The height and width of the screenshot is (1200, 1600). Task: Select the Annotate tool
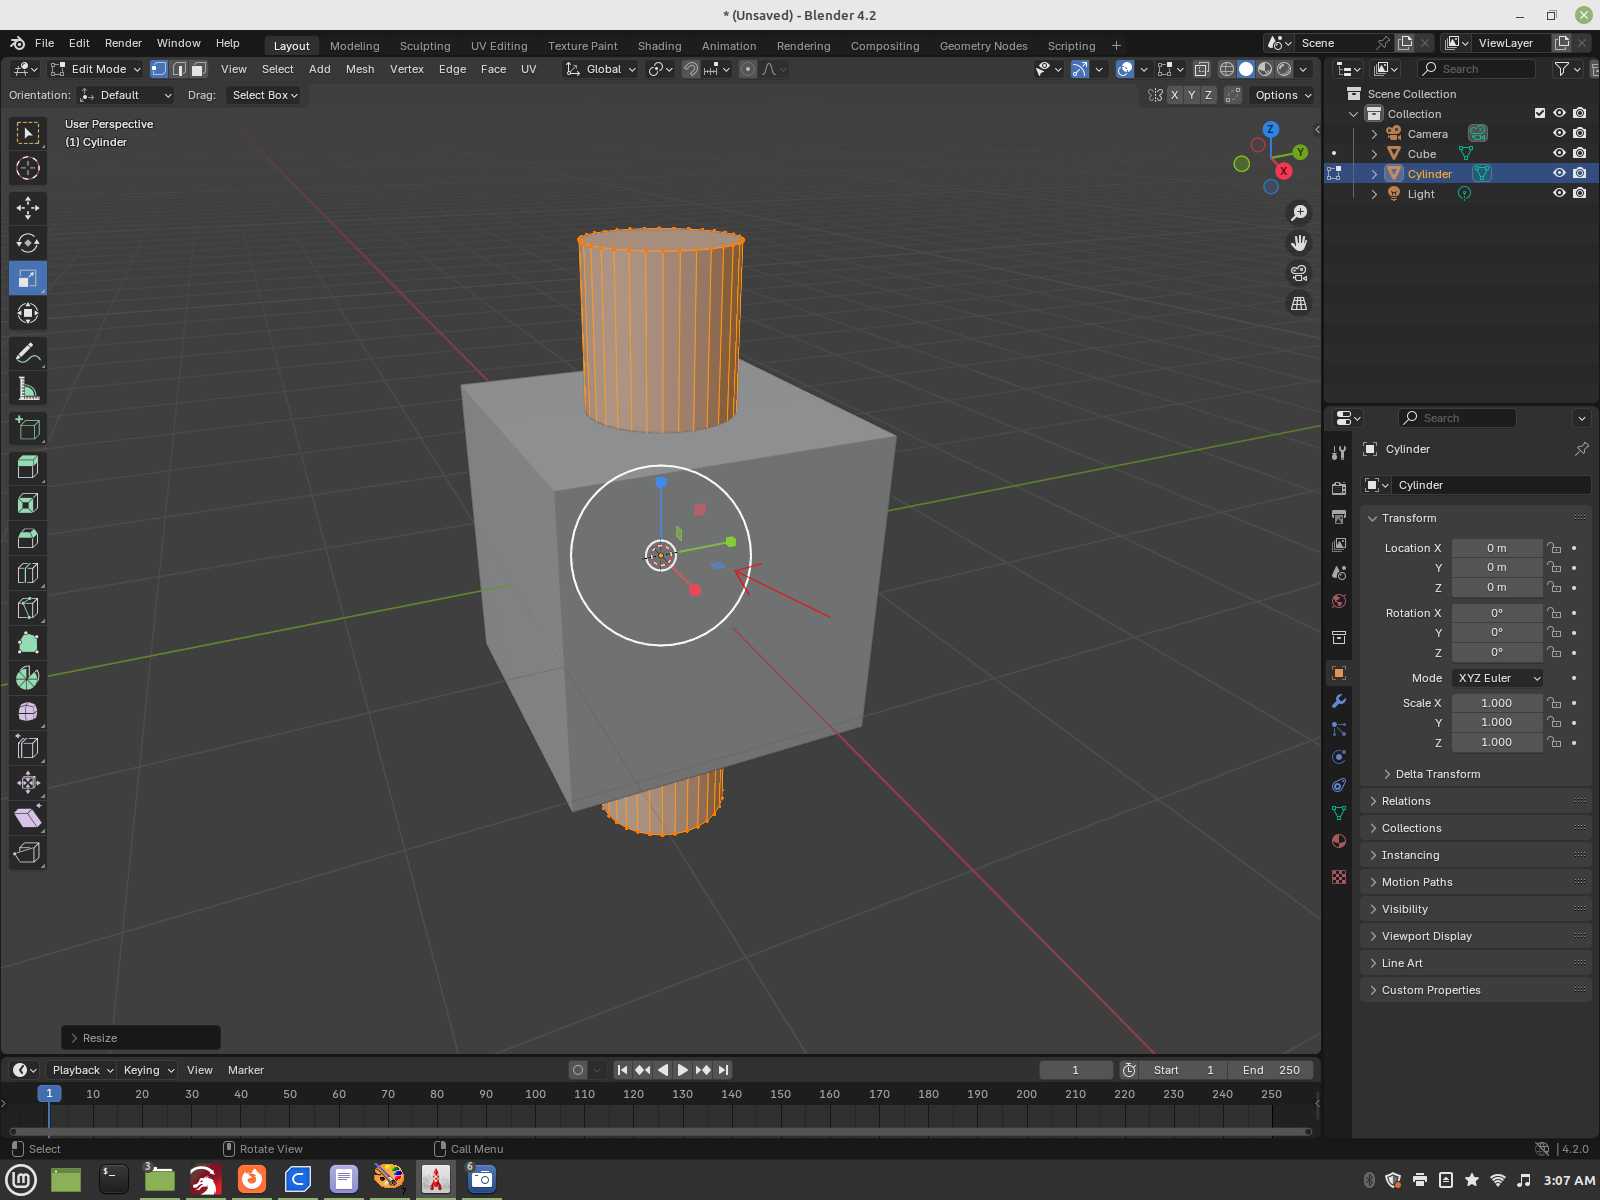point(28,354)
